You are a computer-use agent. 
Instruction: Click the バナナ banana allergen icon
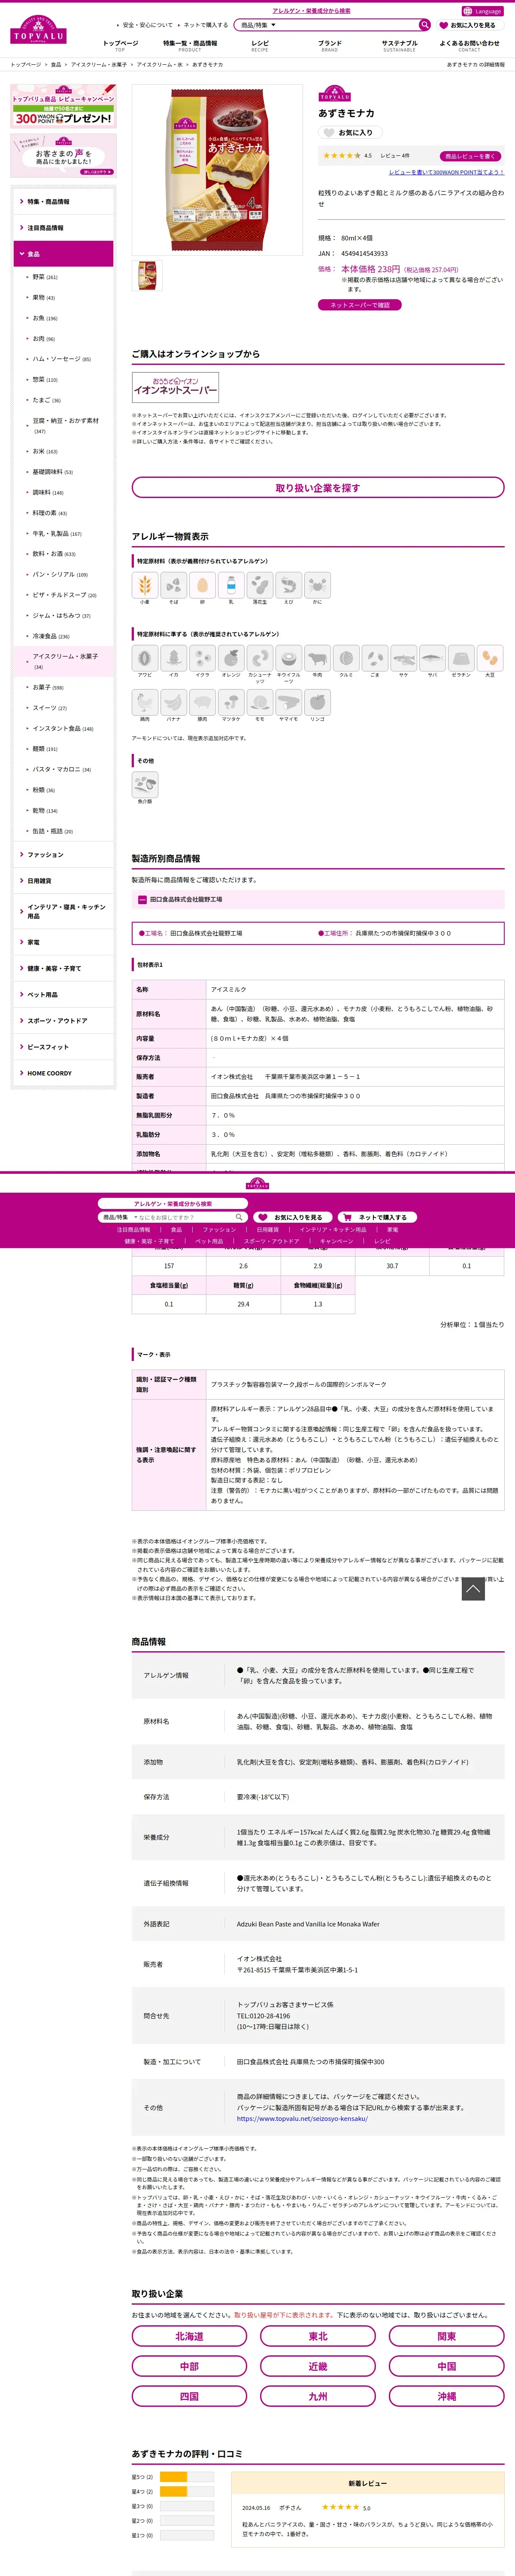point(173,702)
